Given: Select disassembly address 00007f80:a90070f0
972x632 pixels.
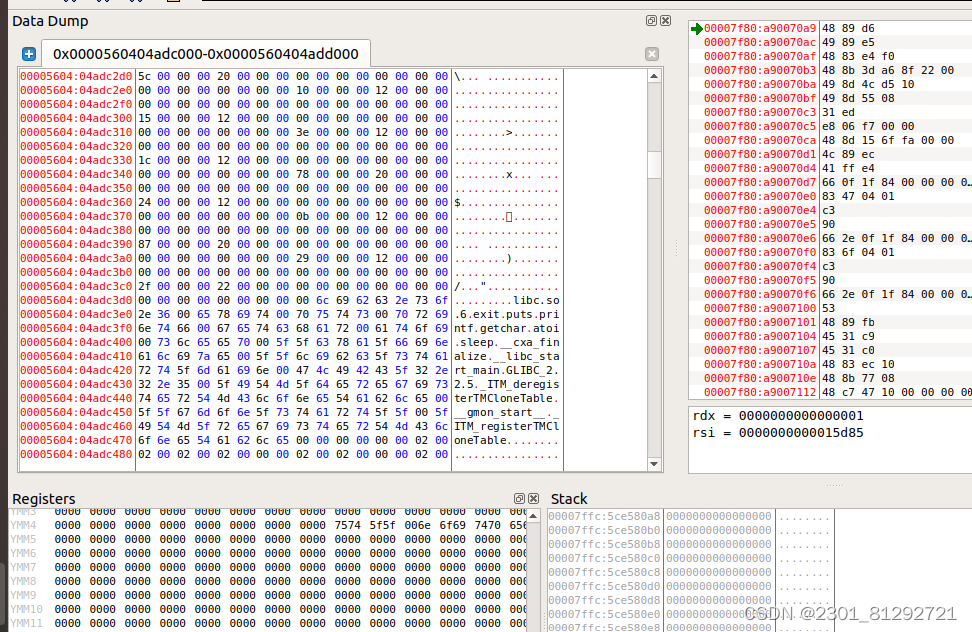Looking at the screenshot, I should (760, 252).
